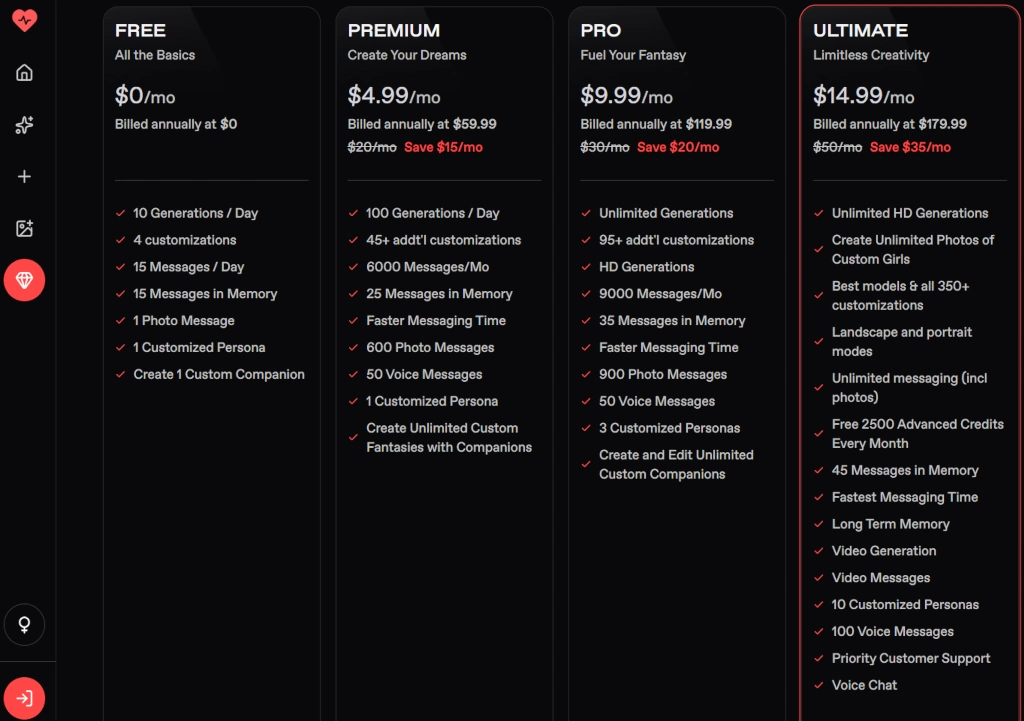Select the FREE plan heading

[x=140, y=31]
